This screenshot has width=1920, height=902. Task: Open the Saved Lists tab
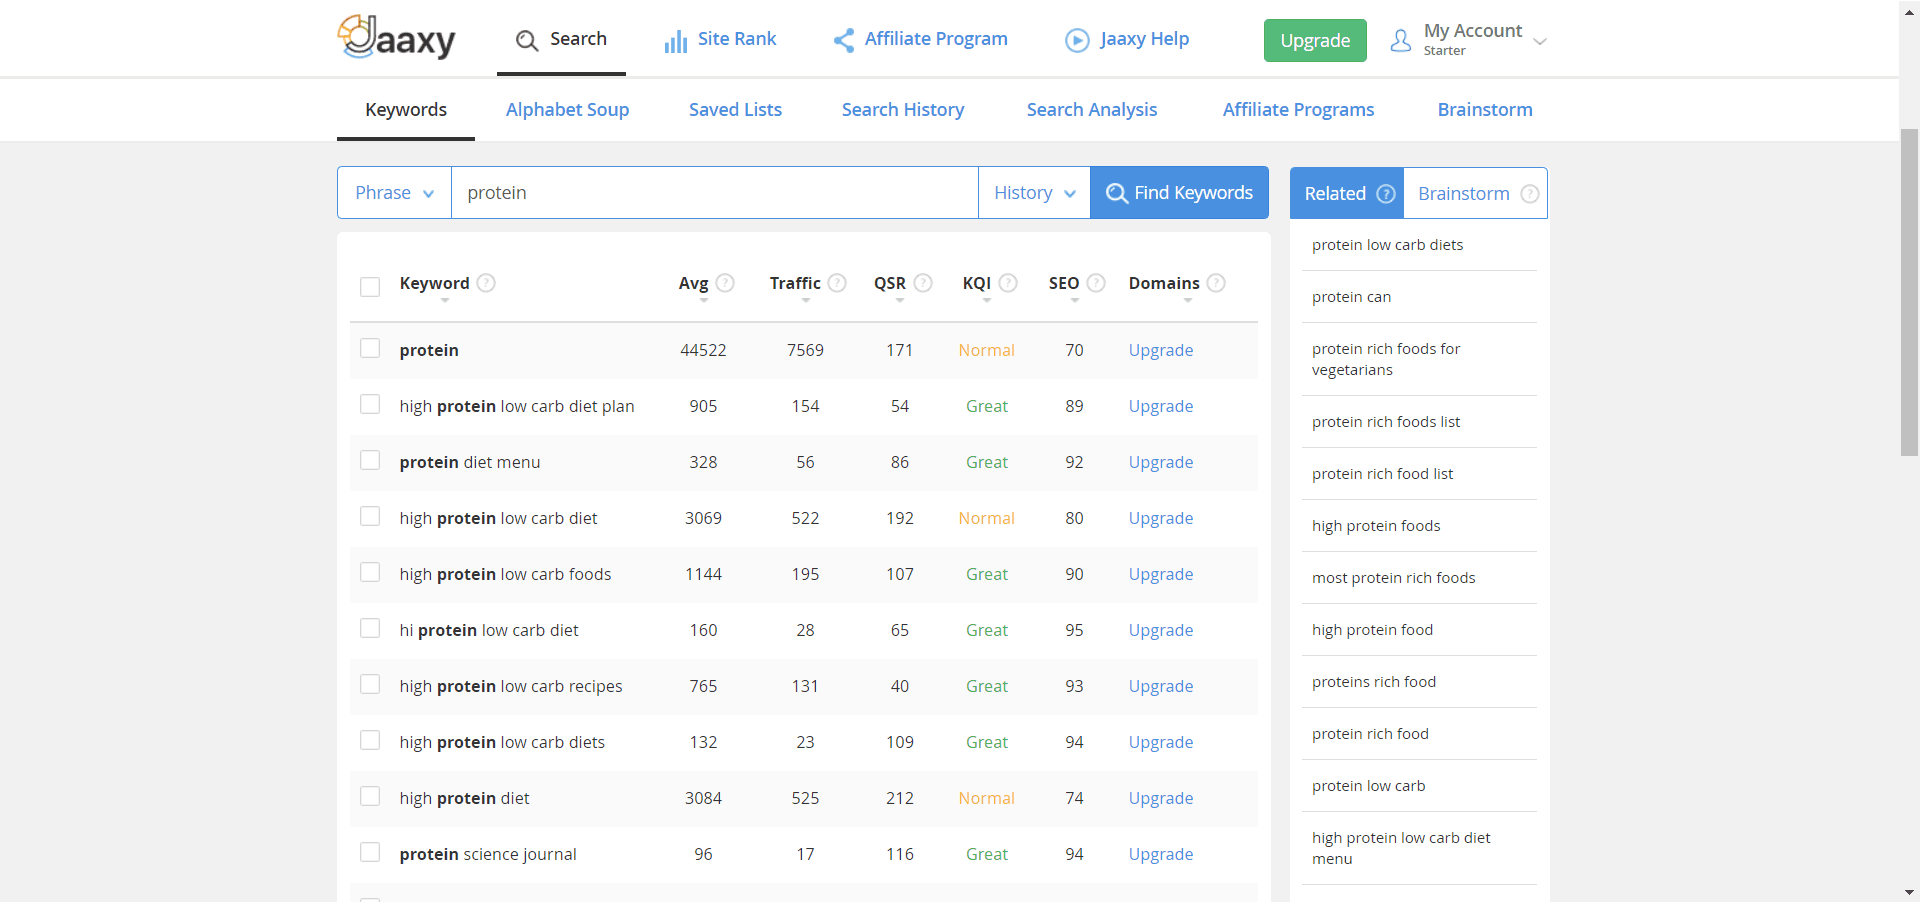pos(735,110)
